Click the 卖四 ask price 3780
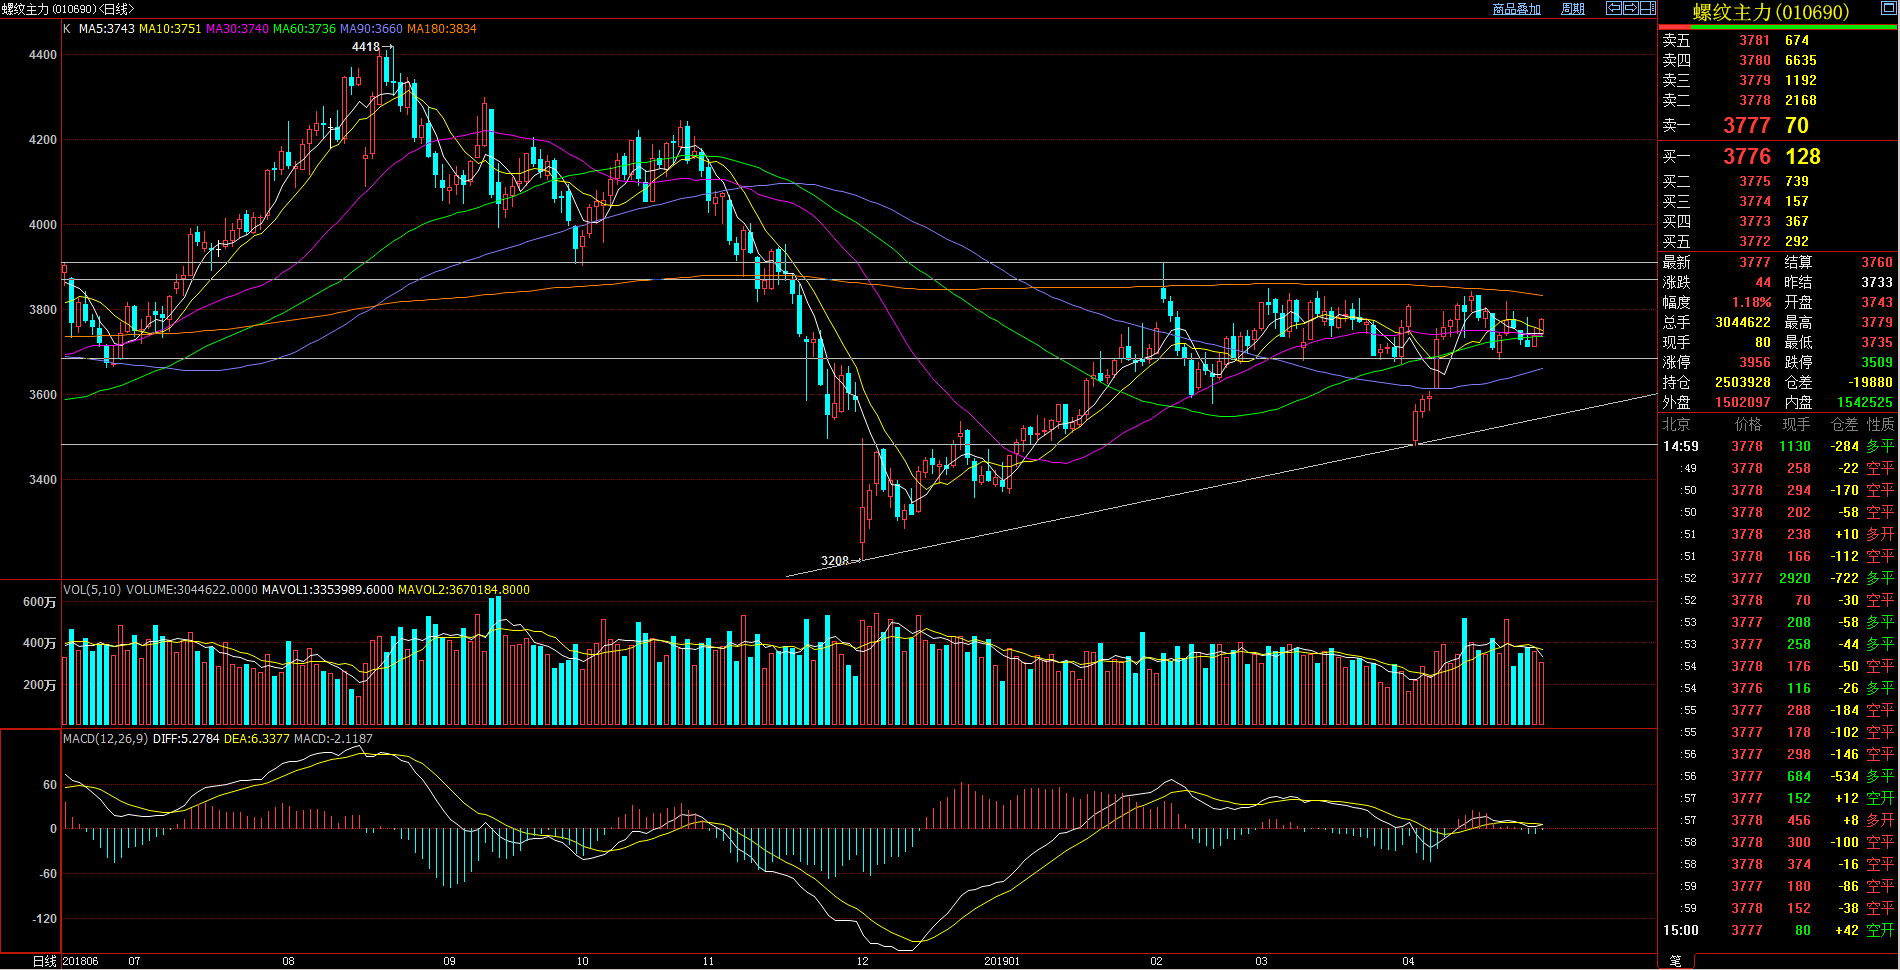The width and height of the screenshot is (1900, 970). coord(1754,61)
